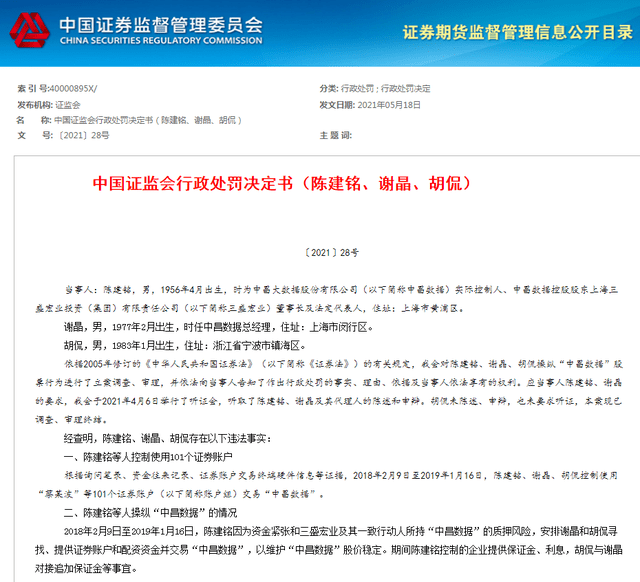Click the 主题词 label
The image size is (640, 582).
click(336, 135)
